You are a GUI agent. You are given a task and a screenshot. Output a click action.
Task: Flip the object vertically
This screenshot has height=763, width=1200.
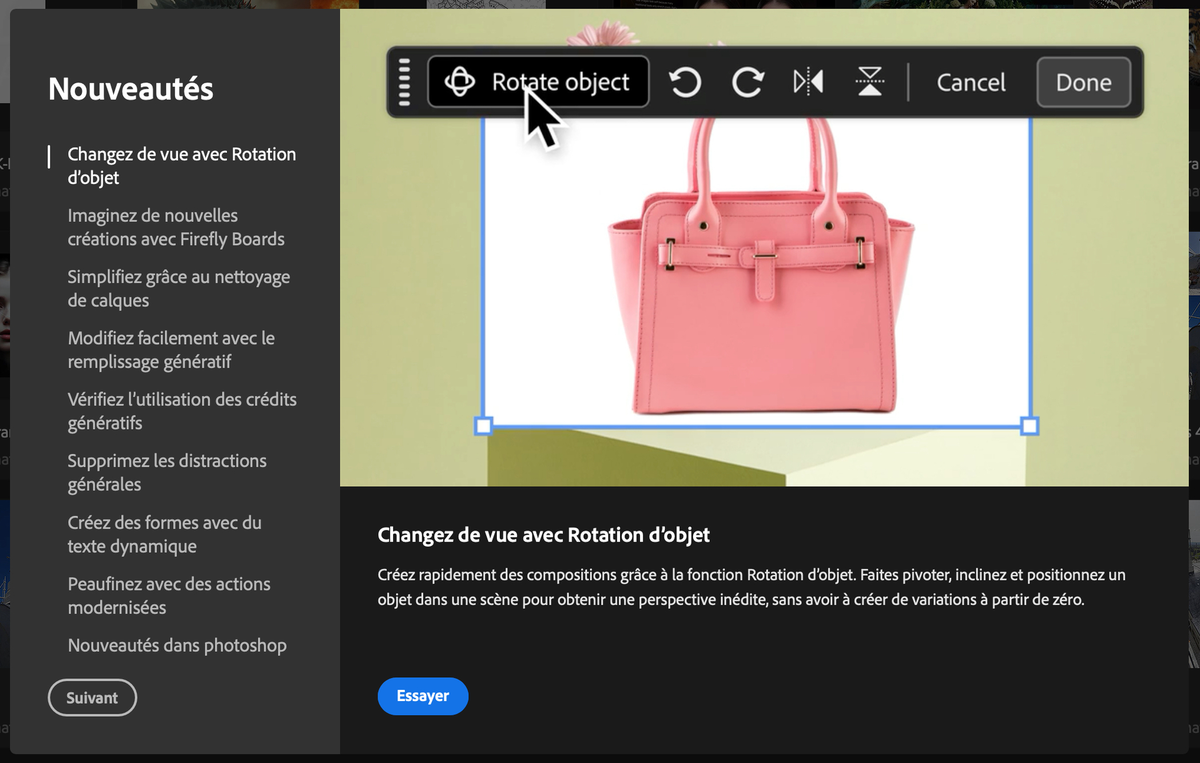(x=869, y=82)
